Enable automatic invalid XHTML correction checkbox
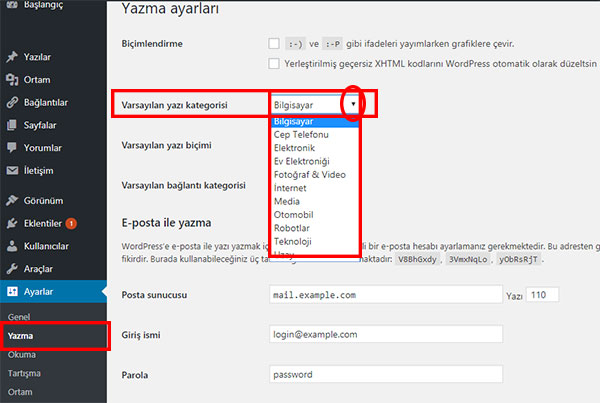 (274, 64)
